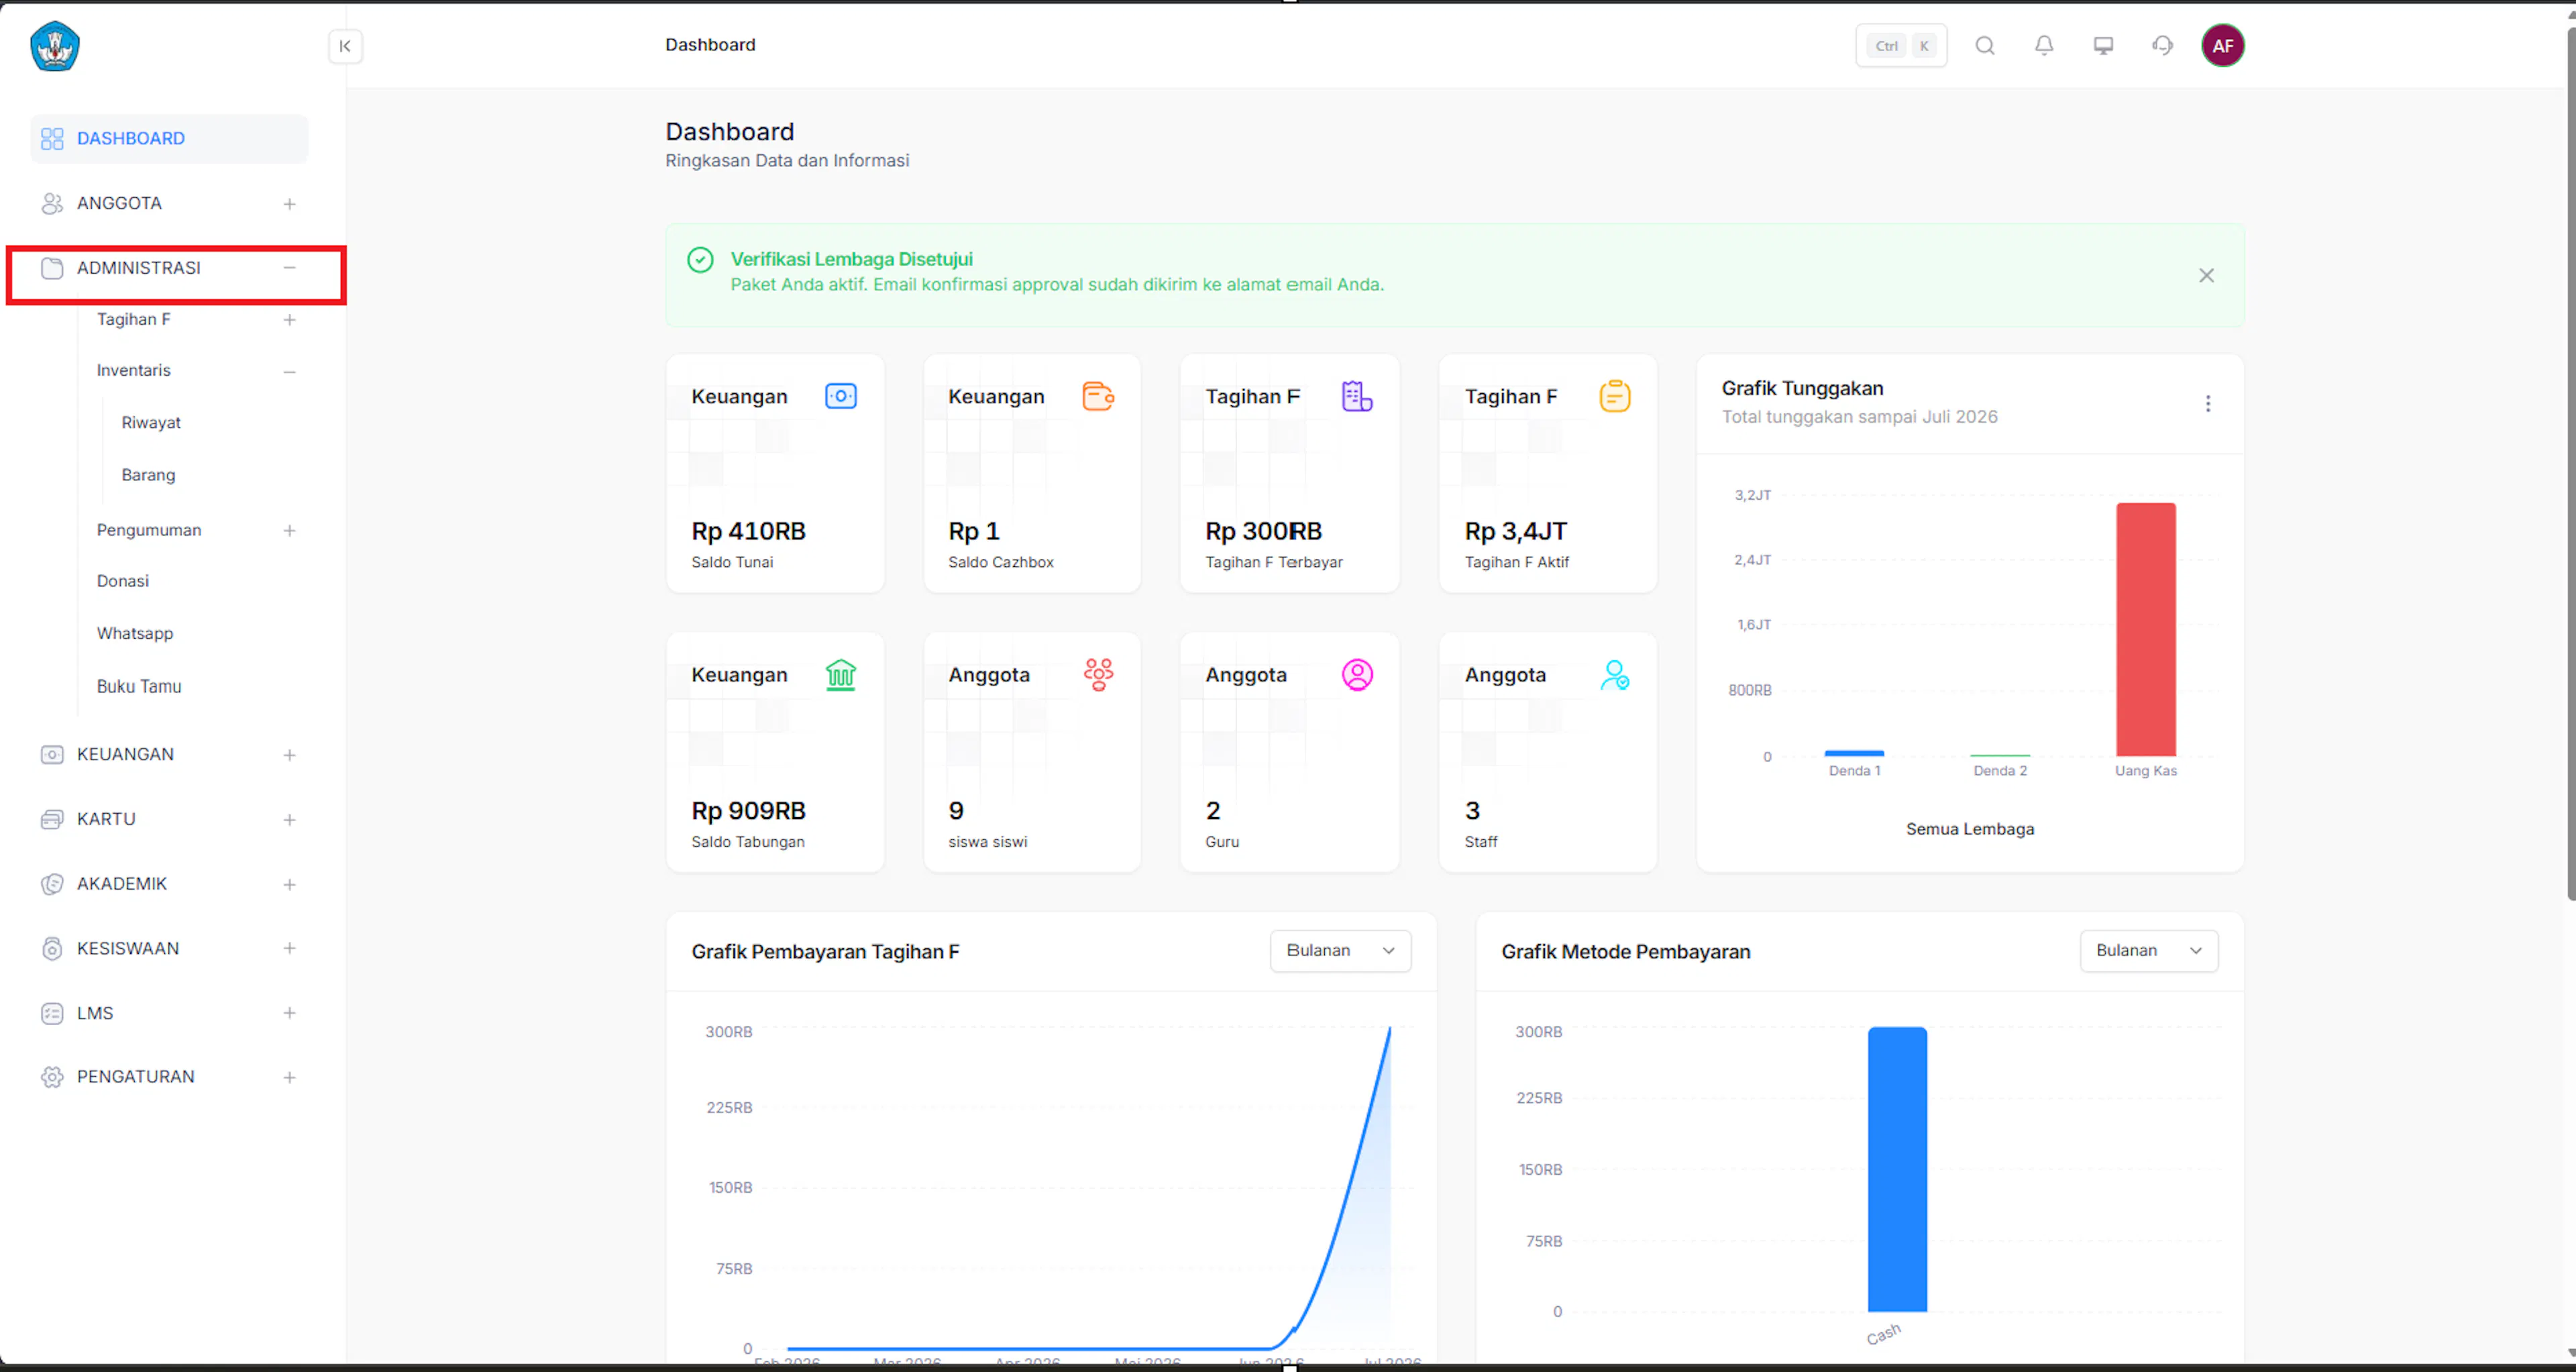Click the Rp 300RB Tagihan F Terbayar value
Image resolution: width=2576 pixels, height=1372 pixels.
(x=1263, y=532)
